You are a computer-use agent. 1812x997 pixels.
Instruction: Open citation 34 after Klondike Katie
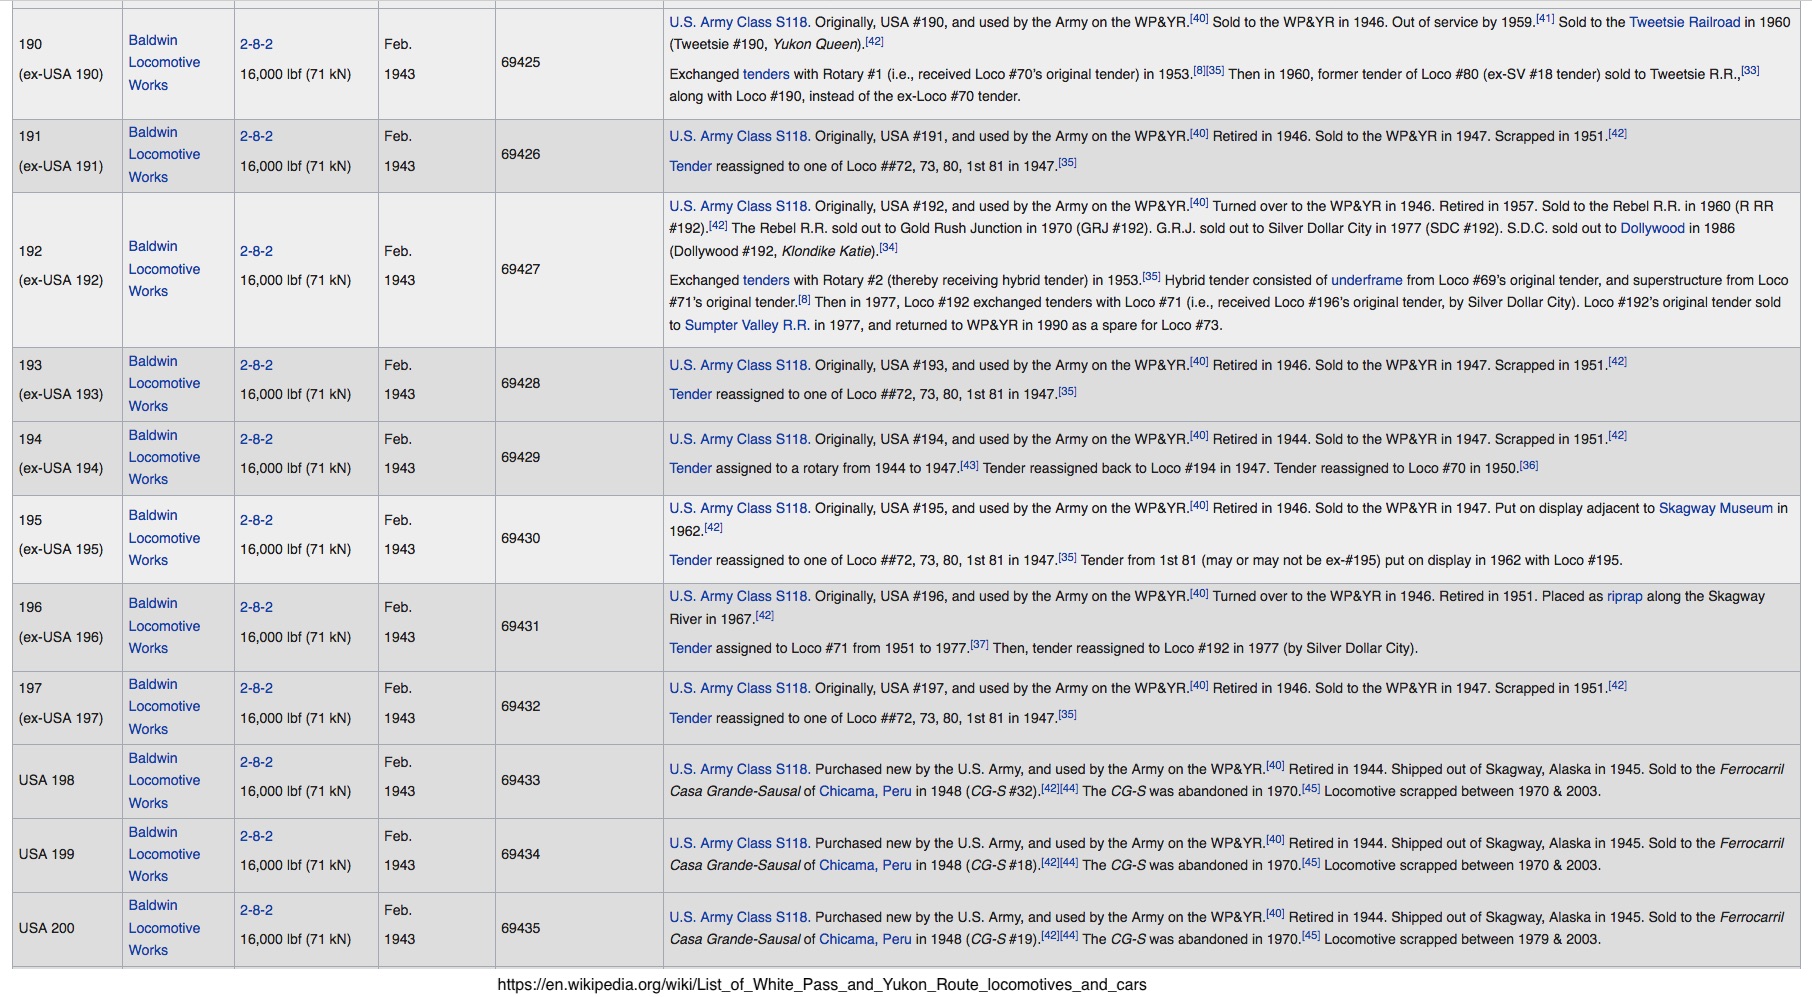coord(888,248)
